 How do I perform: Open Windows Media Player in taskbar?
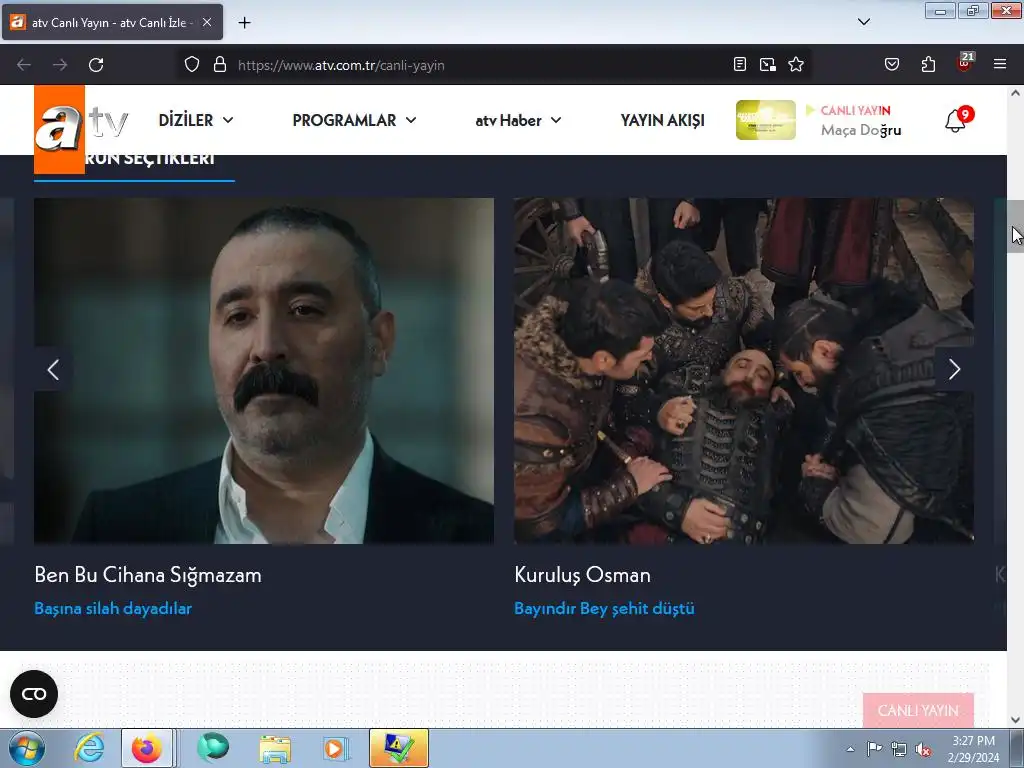click(x=336, y=748)
